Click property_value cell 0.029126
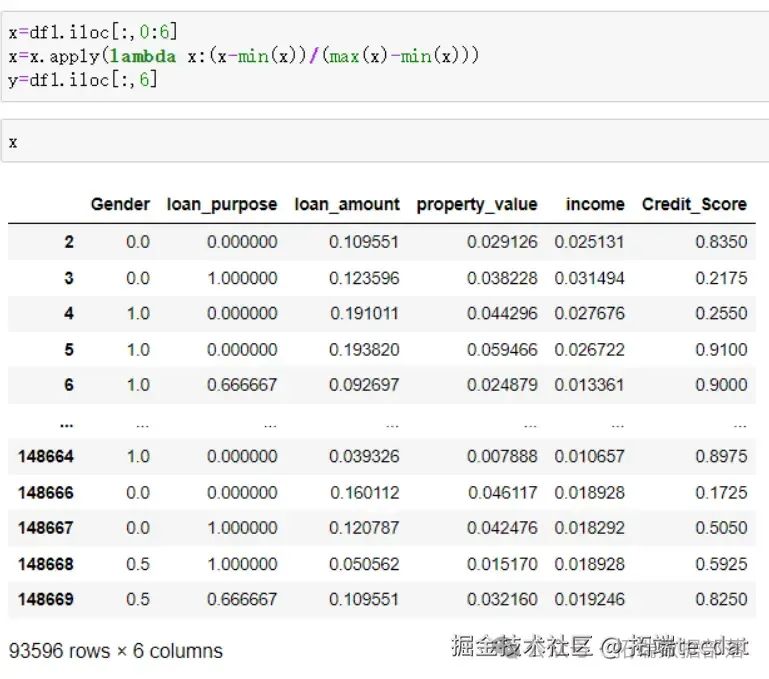Screen dimensions: 769x679 tap(502, 242)
